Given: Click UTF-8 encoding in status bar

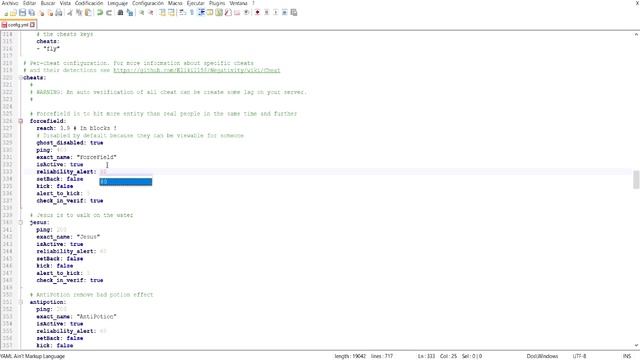Looking at the screenshot, I should pyautogui.click(x=579, y=356).
